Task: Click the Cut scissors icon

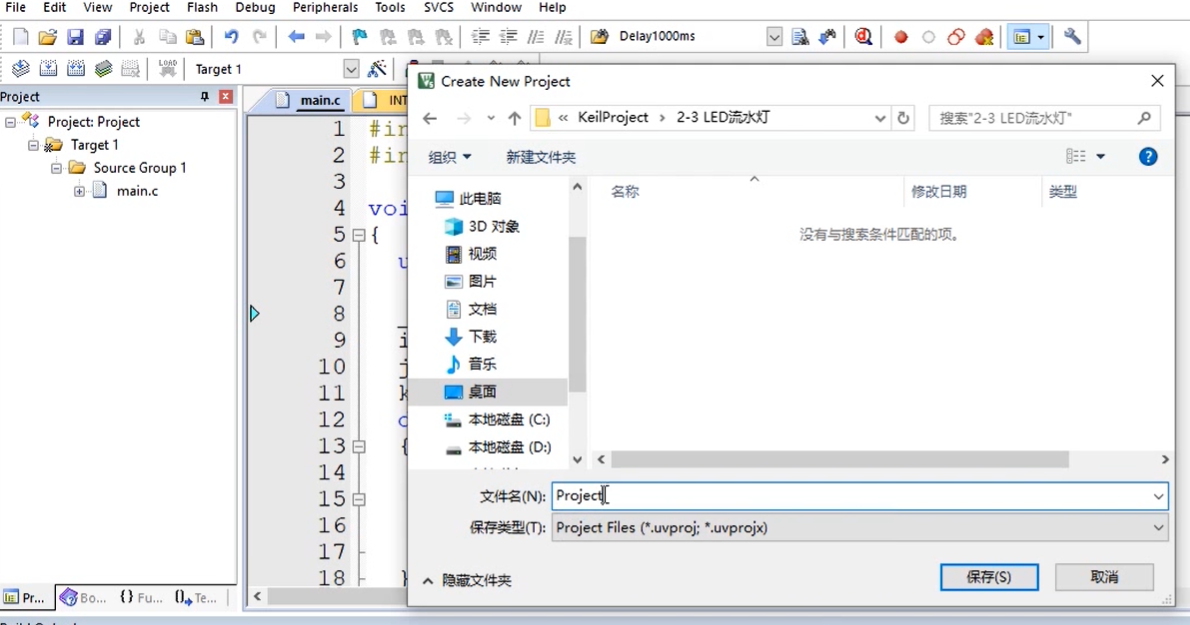Action: [x=139, y=36]
